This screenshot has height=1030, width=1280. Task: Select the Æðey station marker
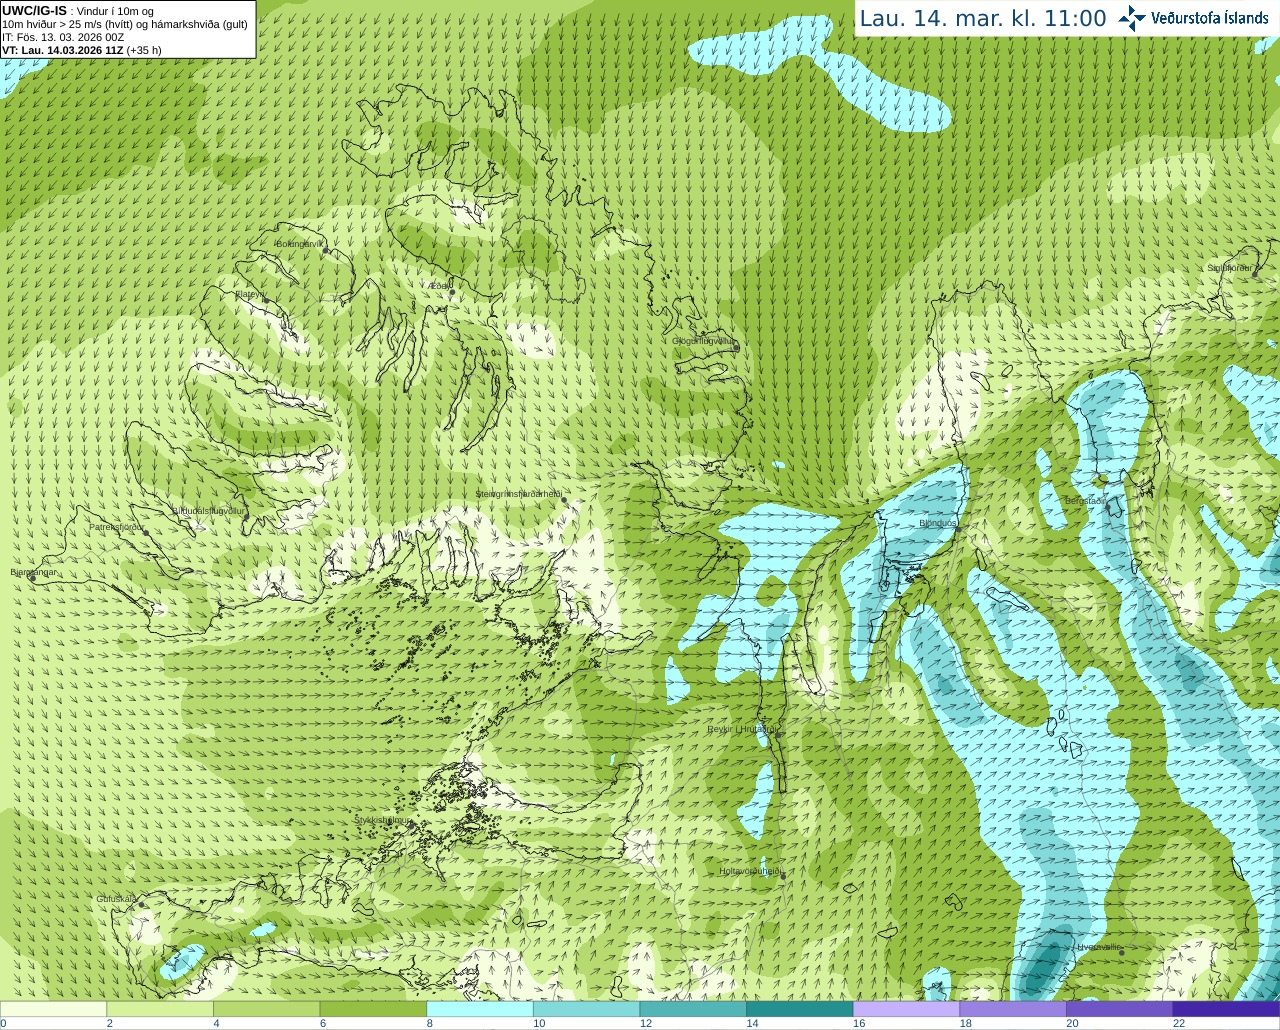tap(451, 292)
